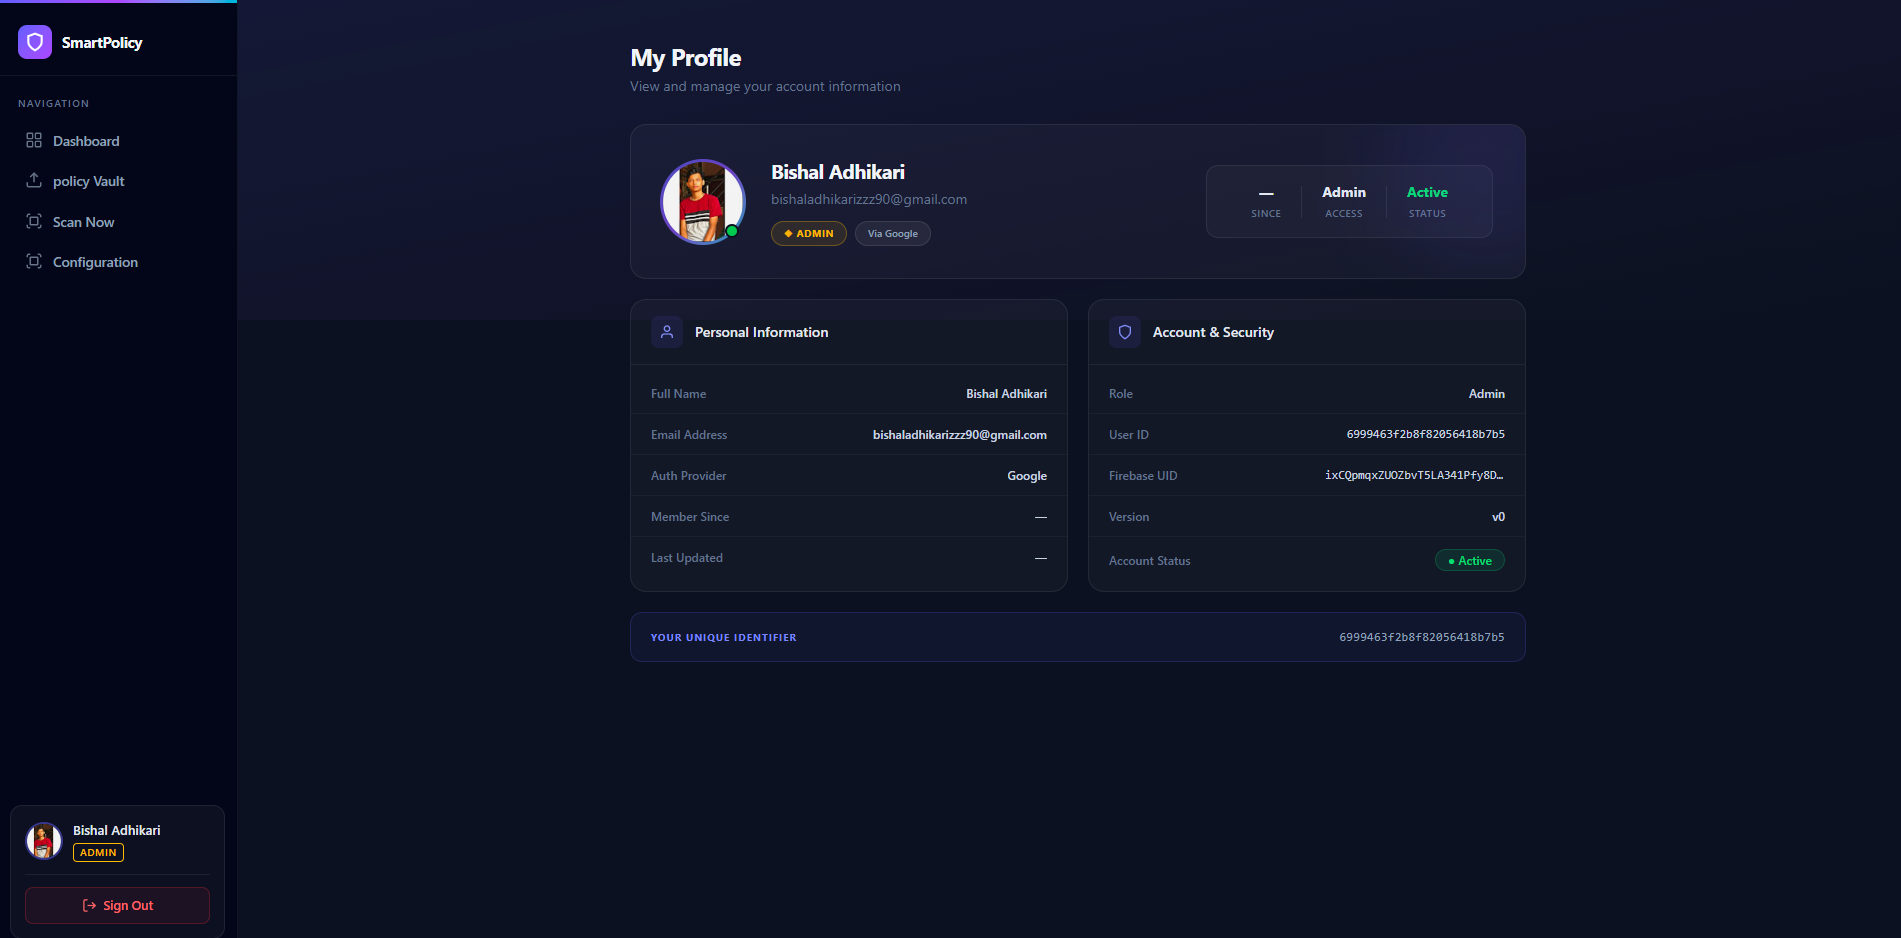Click the Scan Now scanner icon
The image size is (1901, 938).
pyautogui.click(x=34, y=222)
